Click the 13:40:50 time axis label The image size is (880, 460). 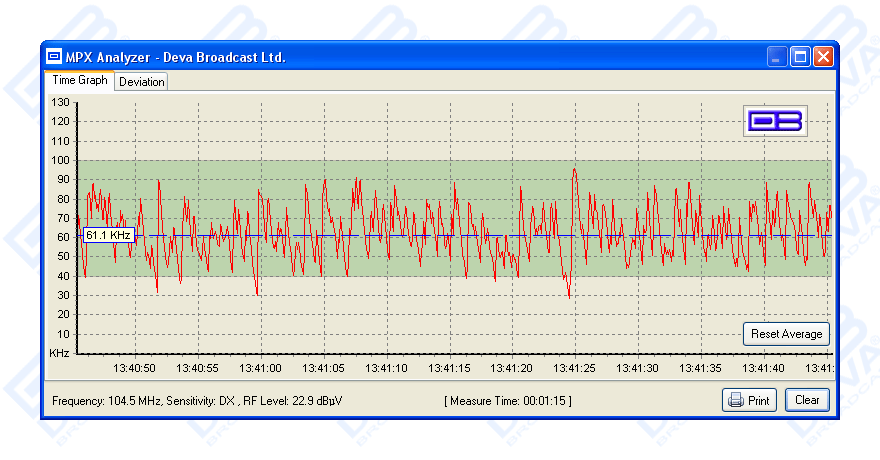(x=135, y=368)
